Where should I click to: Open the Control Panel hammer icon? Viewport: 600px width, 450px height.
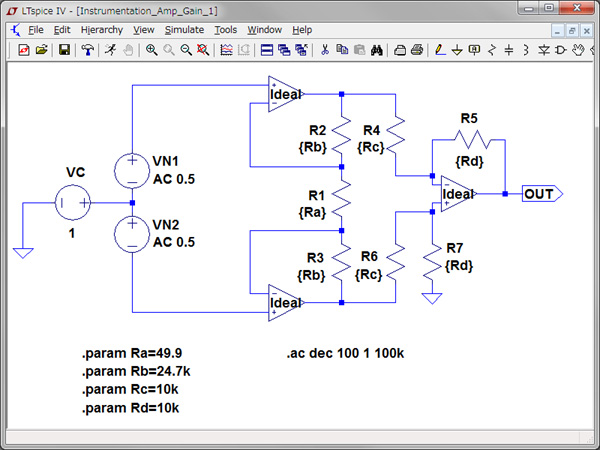pos(87,49)
